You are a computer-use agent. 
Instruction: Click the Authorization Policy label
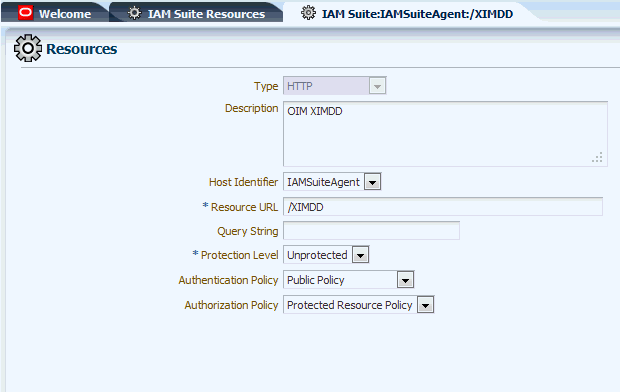[x=231, y=305]
